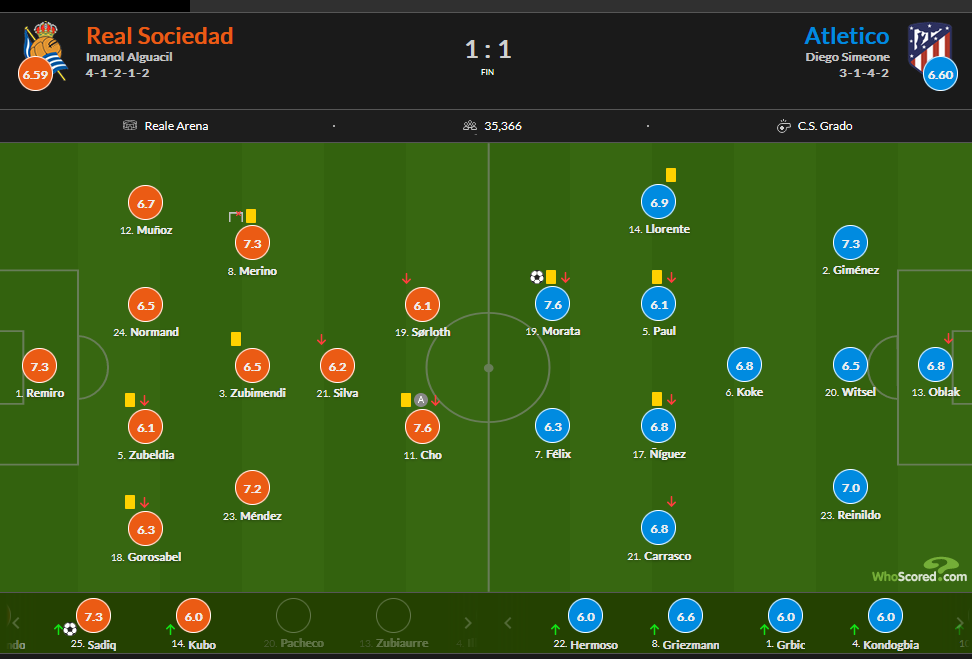Open Atletico team name link
The image size is (972, 659).
847,36
